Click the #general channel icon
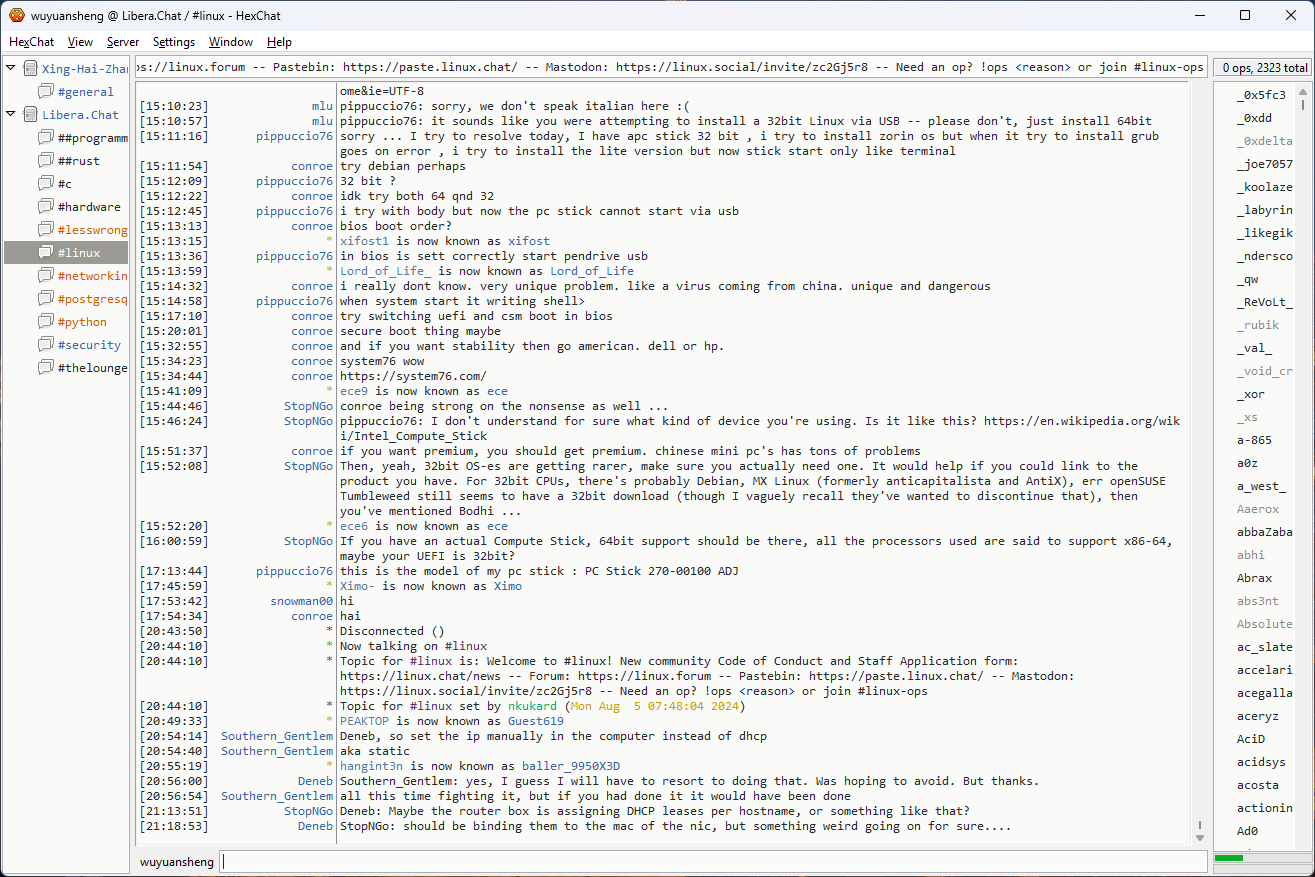Image resolution: width=1315 pixels, height=877 pixels. (46, 92)
